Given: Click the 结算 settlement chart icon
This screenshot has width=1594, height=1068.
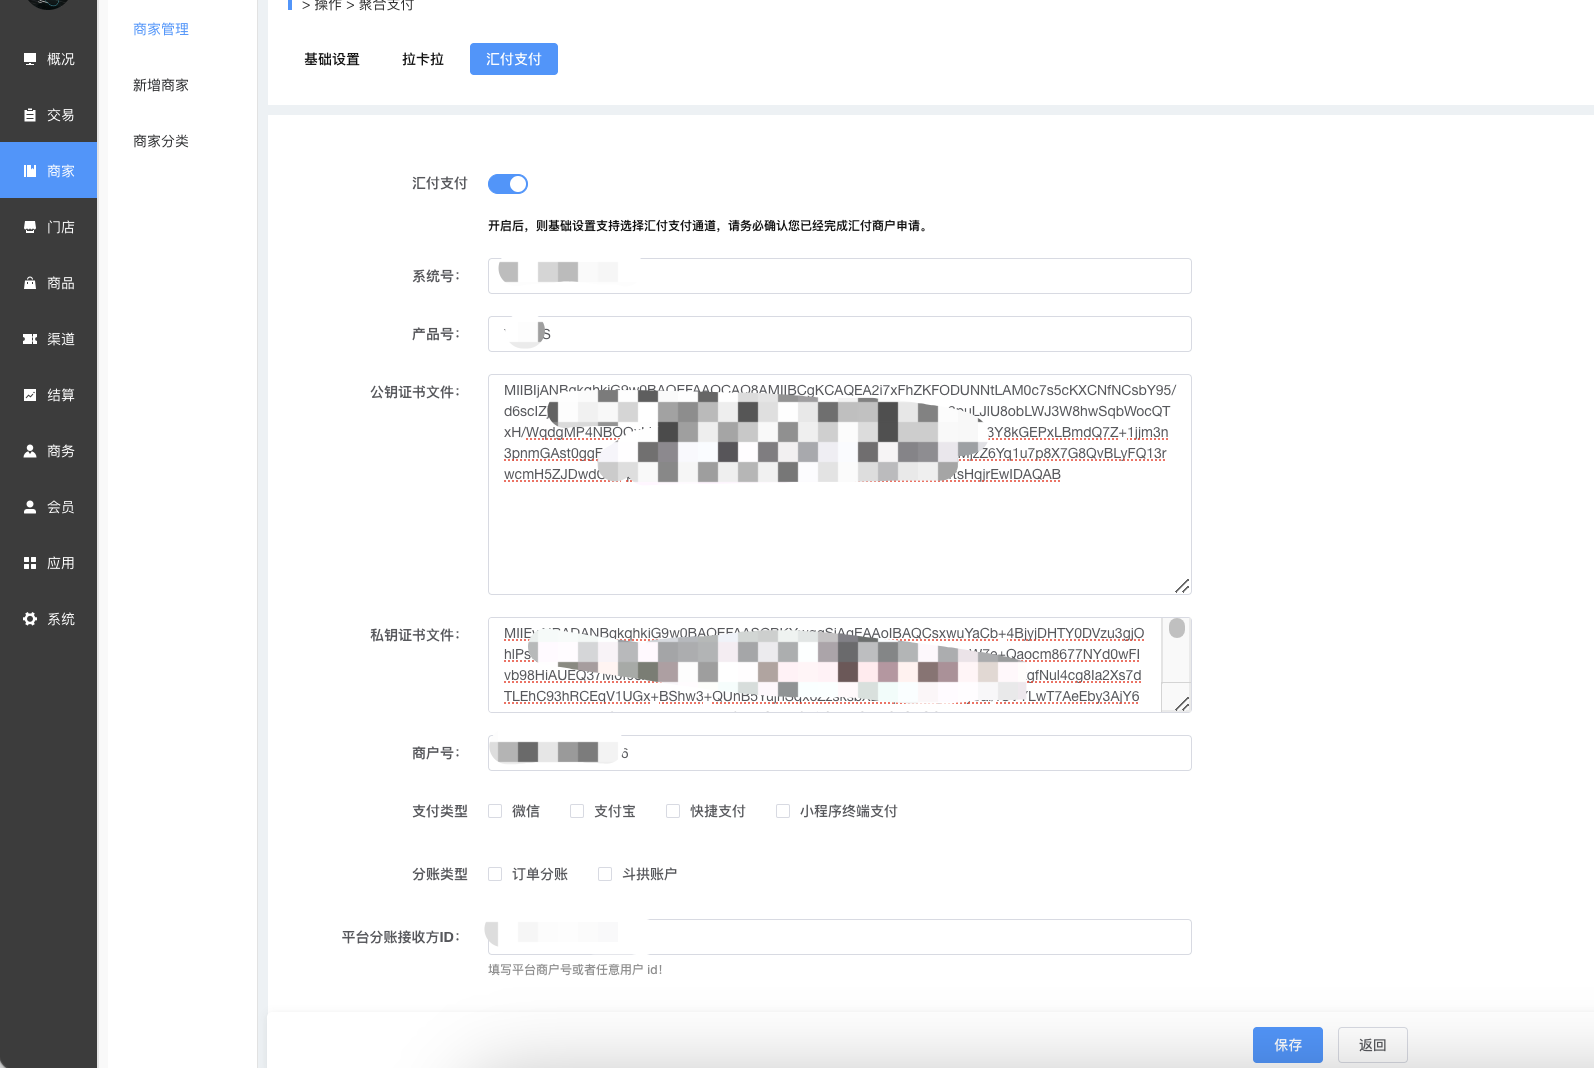Looking at the screenshot, I should click(x=30, y=395).
